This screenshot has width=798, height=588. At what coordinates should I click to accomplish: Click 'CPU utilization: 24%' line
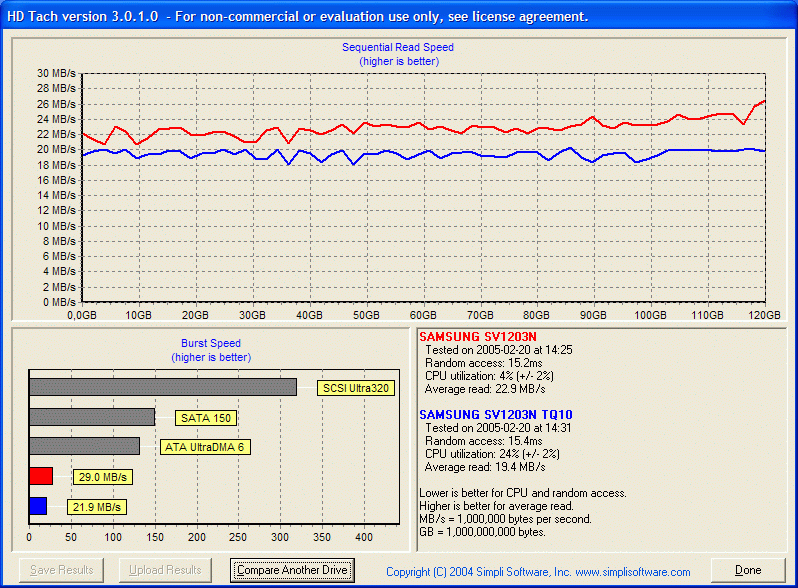click(493, 454)
